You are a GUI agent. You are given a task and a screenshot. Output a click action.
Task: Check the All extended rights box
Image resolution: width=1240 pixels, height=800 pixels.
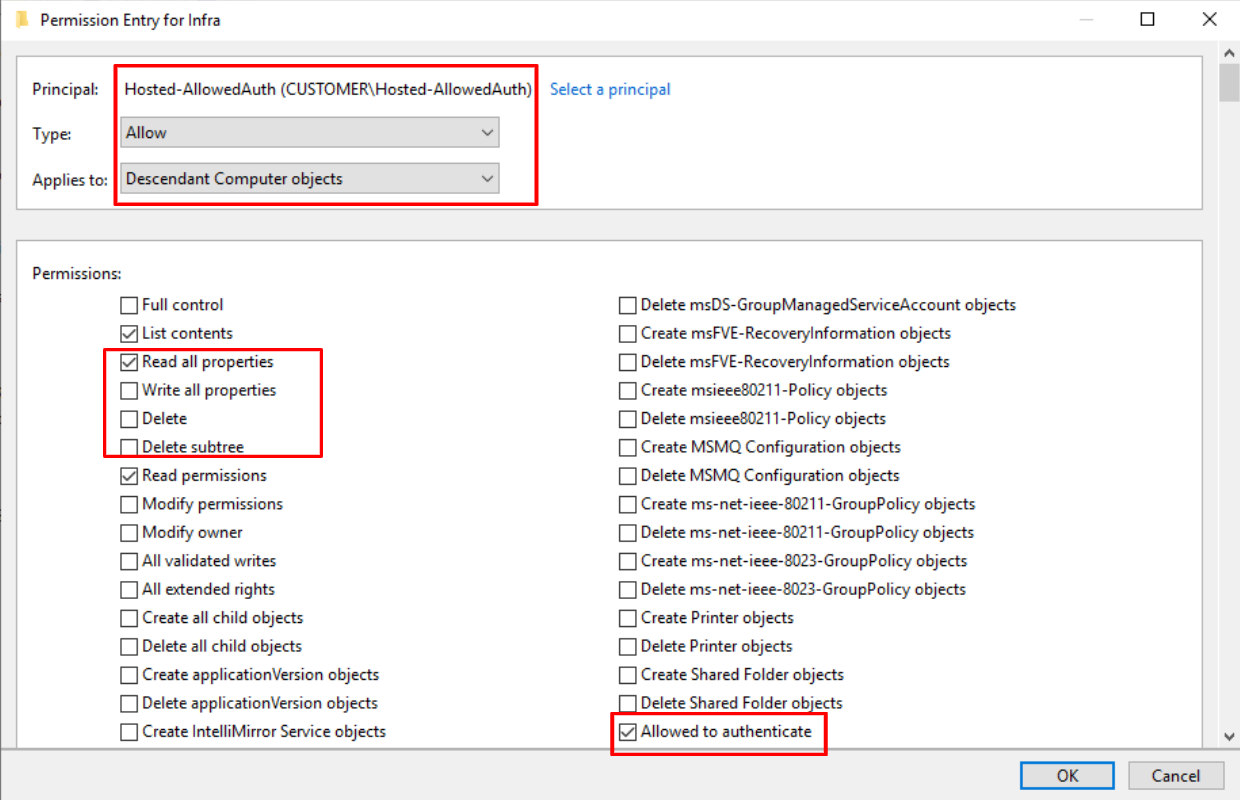tap(129, 590)
